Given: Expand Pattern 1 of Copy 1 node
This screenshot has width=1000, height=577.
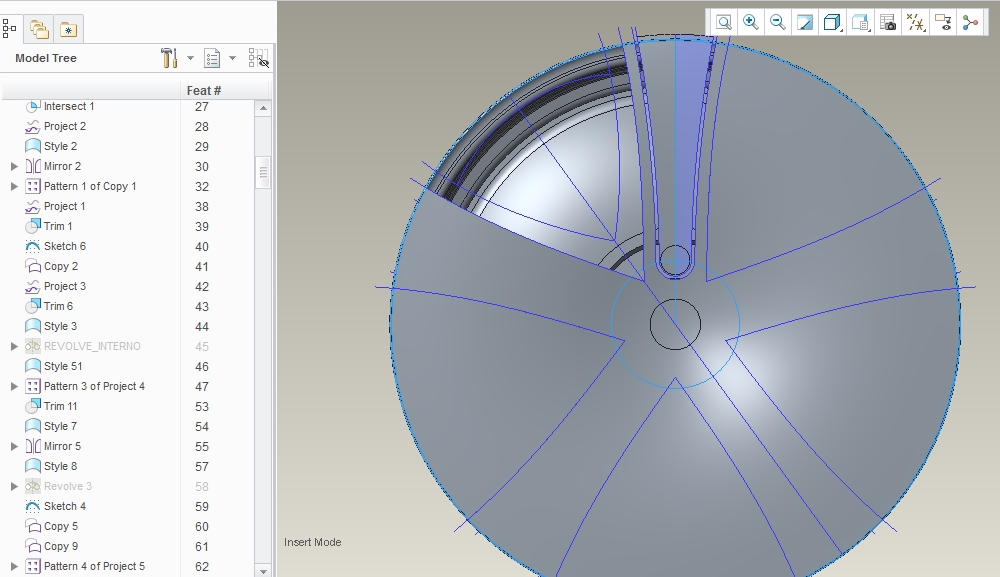Looking at the screenshot, I should tap(14, 186).
